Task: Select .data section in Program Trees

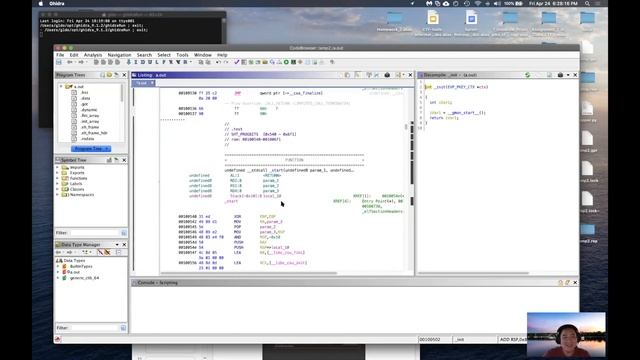Action: (x=85, y=98)
